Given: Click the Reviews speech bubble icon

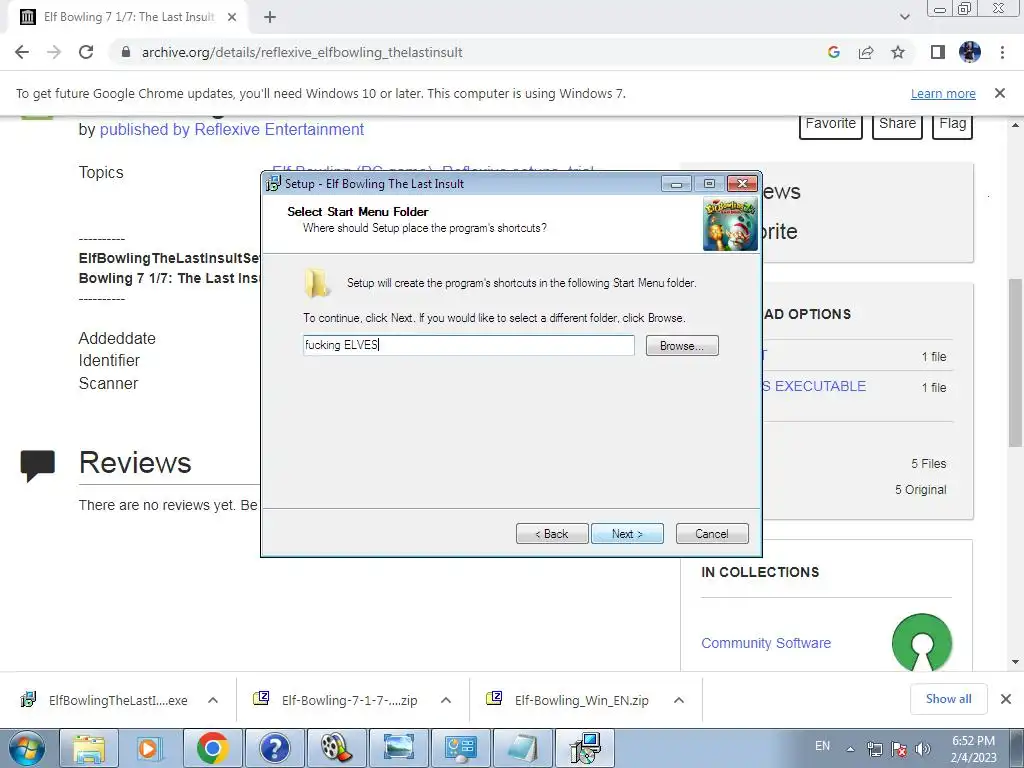Looking at the screenshot, I should pyautogui.click(x=38, y=464).
